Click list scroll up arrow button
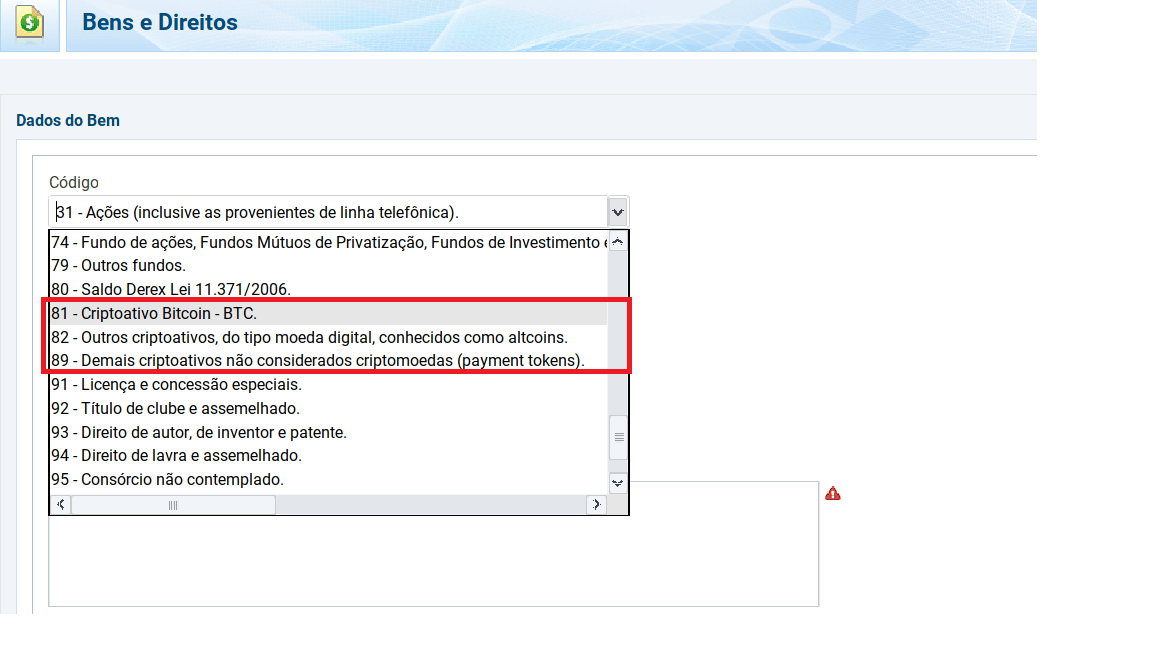The height and width of the screenshot is (648, 1152). (x=618, y=242)
